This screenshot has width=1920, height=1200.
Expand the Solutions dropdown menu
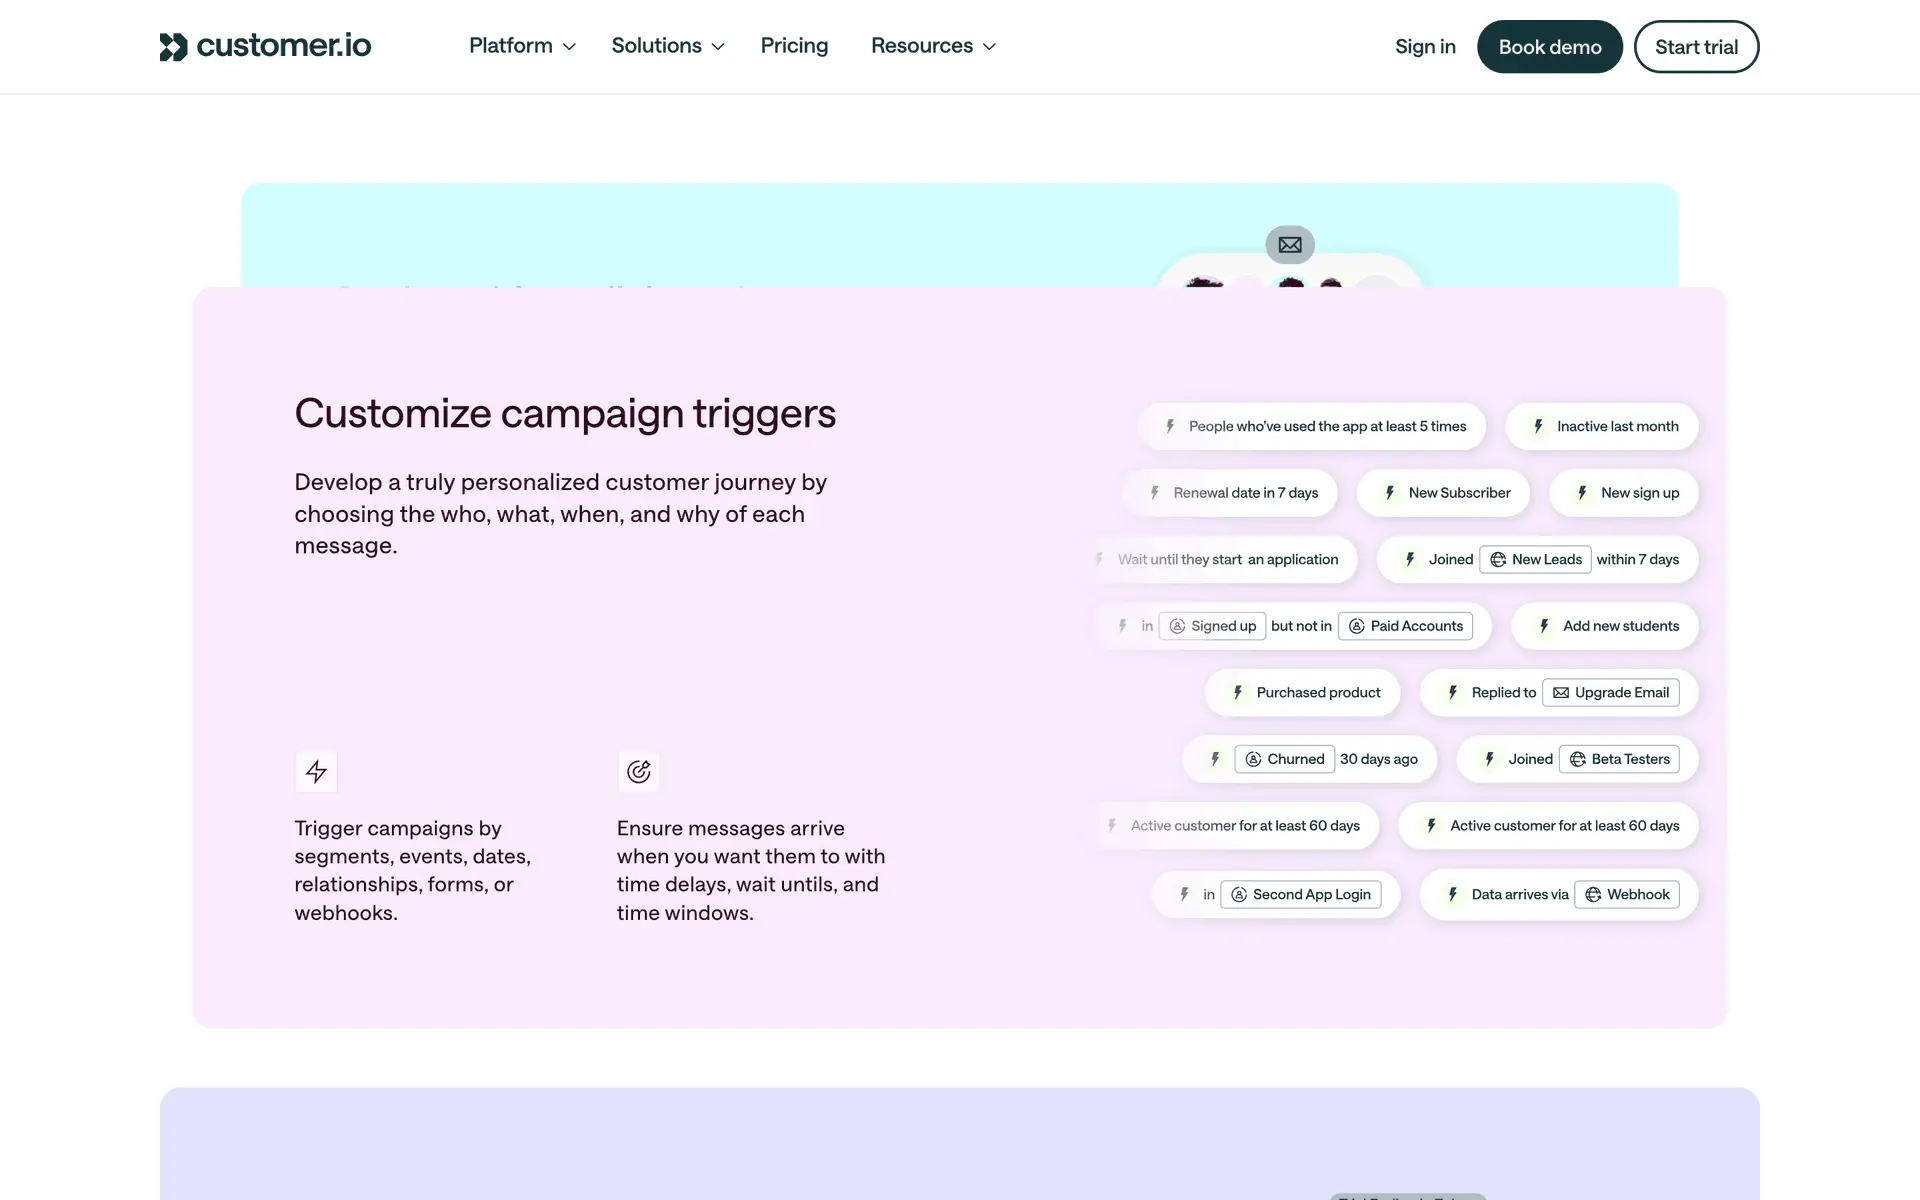coord(667,46)
